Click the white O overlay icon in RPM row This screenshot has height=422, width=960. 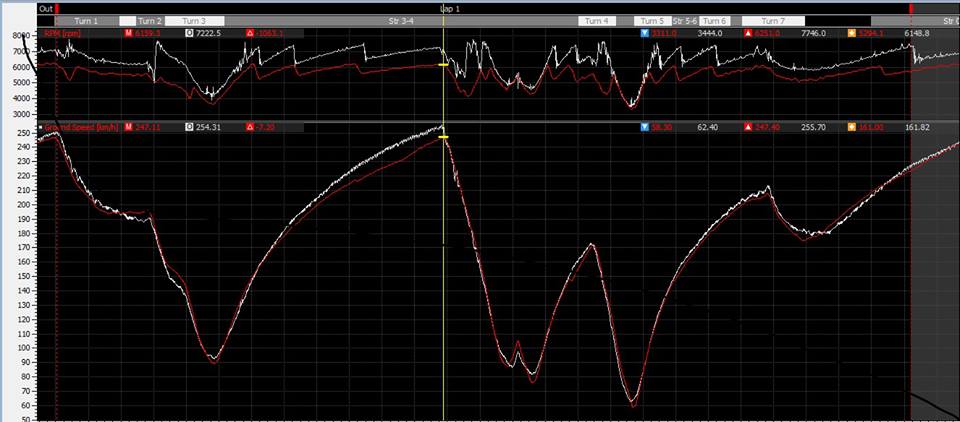click(x=189, y=33)
